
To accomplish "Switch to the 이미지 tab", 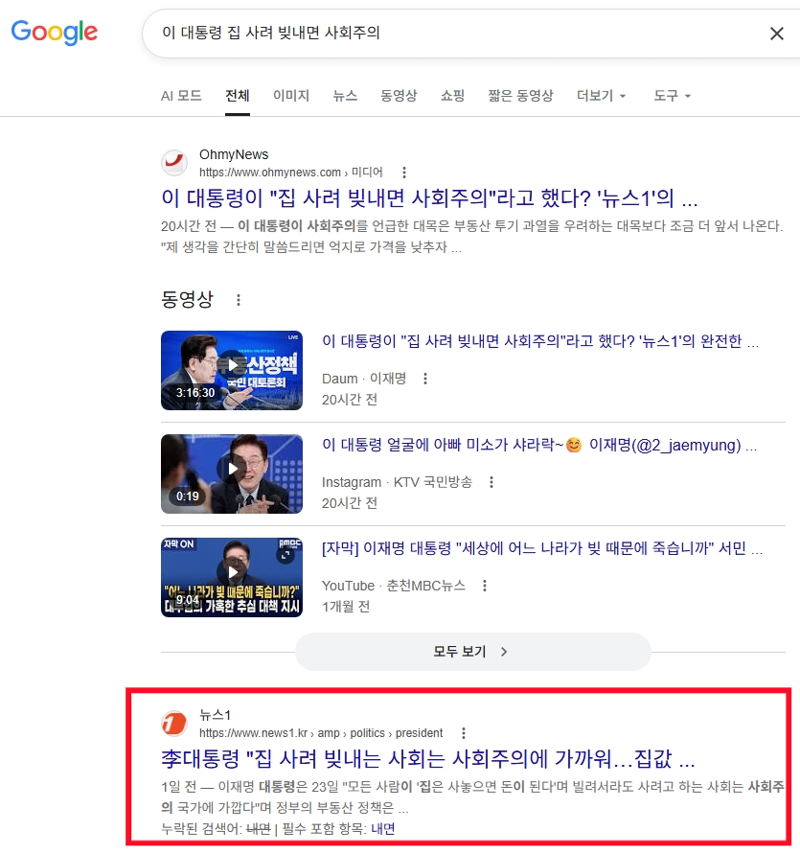I will click(291, 96).
